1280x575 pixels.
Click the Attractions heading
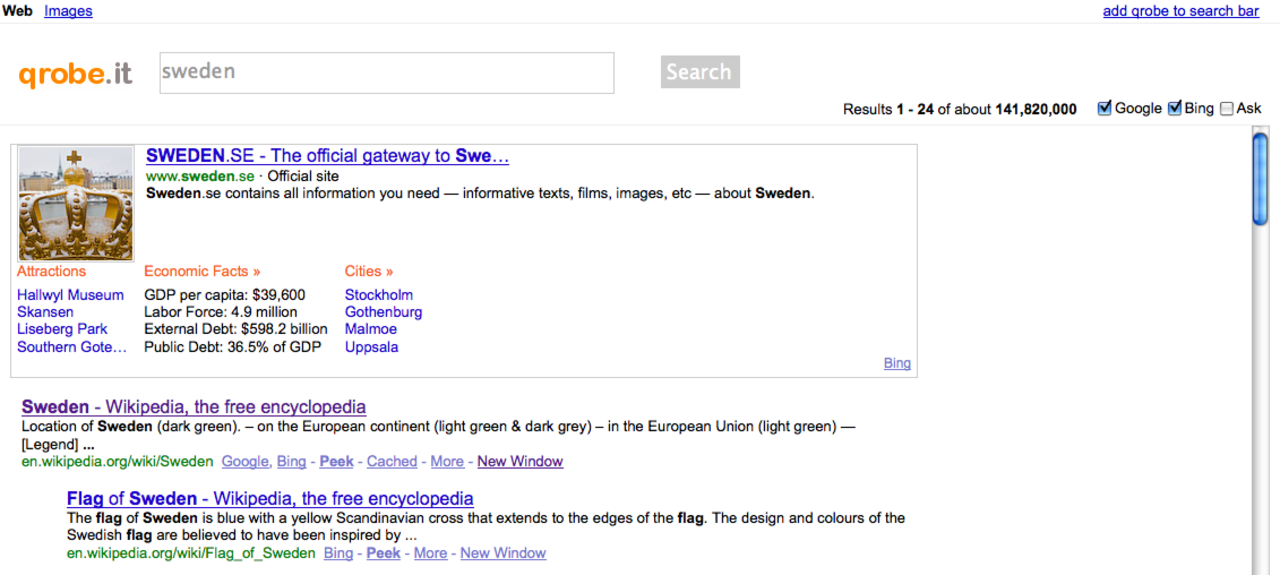[x=52, y=271]
